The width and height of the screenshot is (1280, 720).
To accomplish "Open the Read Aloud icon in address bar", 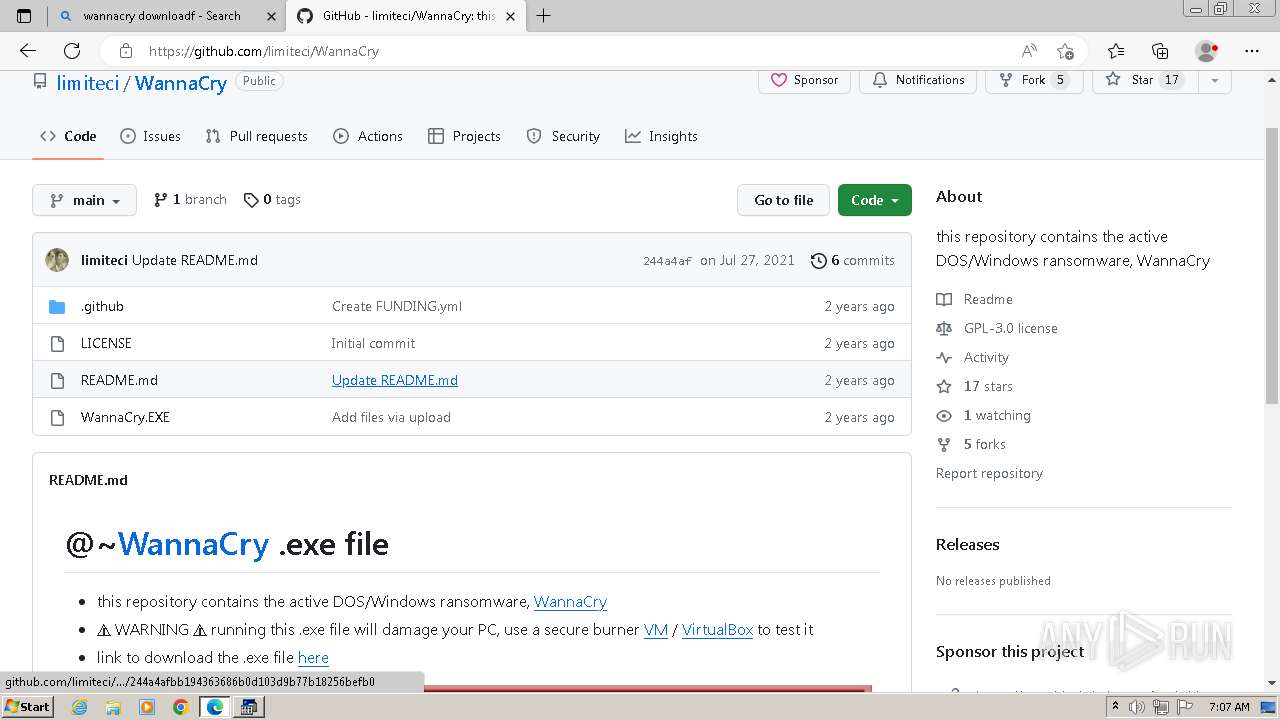I will pos(1029,51).
